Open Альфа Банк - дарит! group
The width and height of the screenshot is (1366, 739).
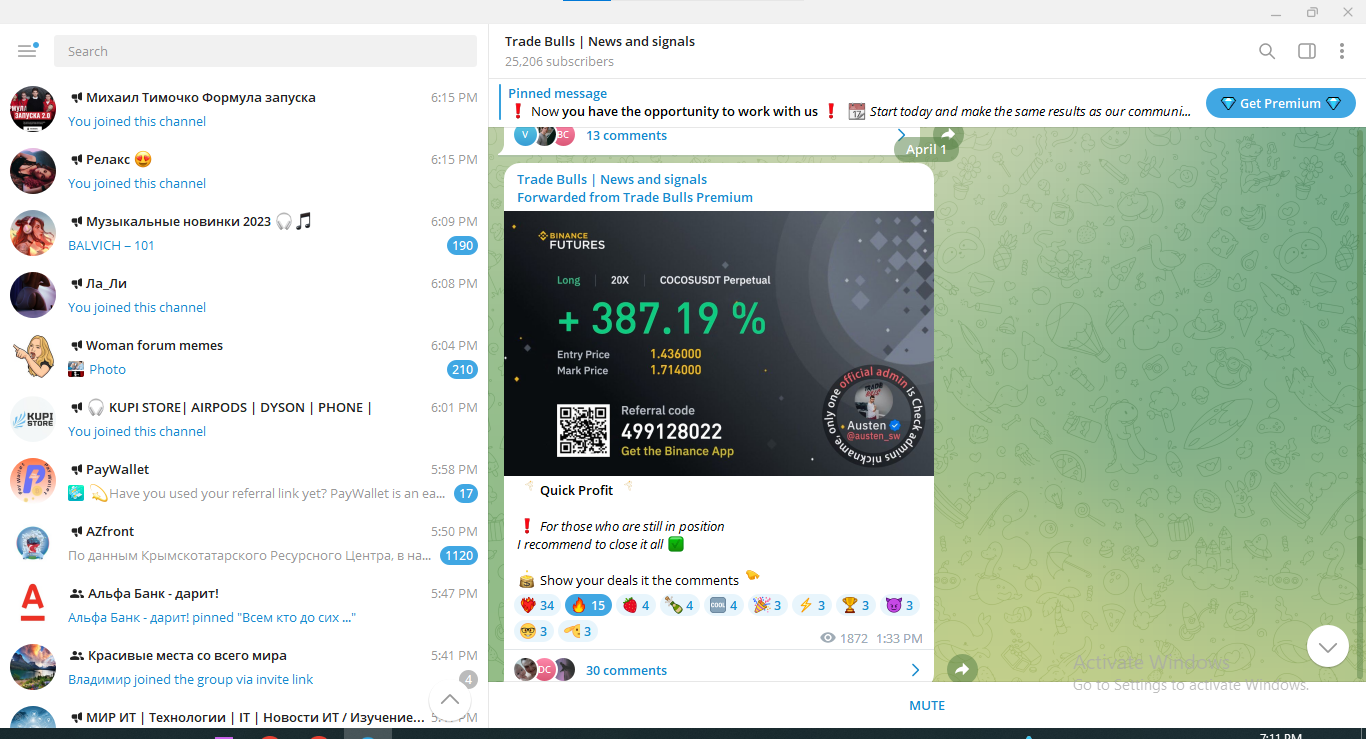click(x=244, y=605)
